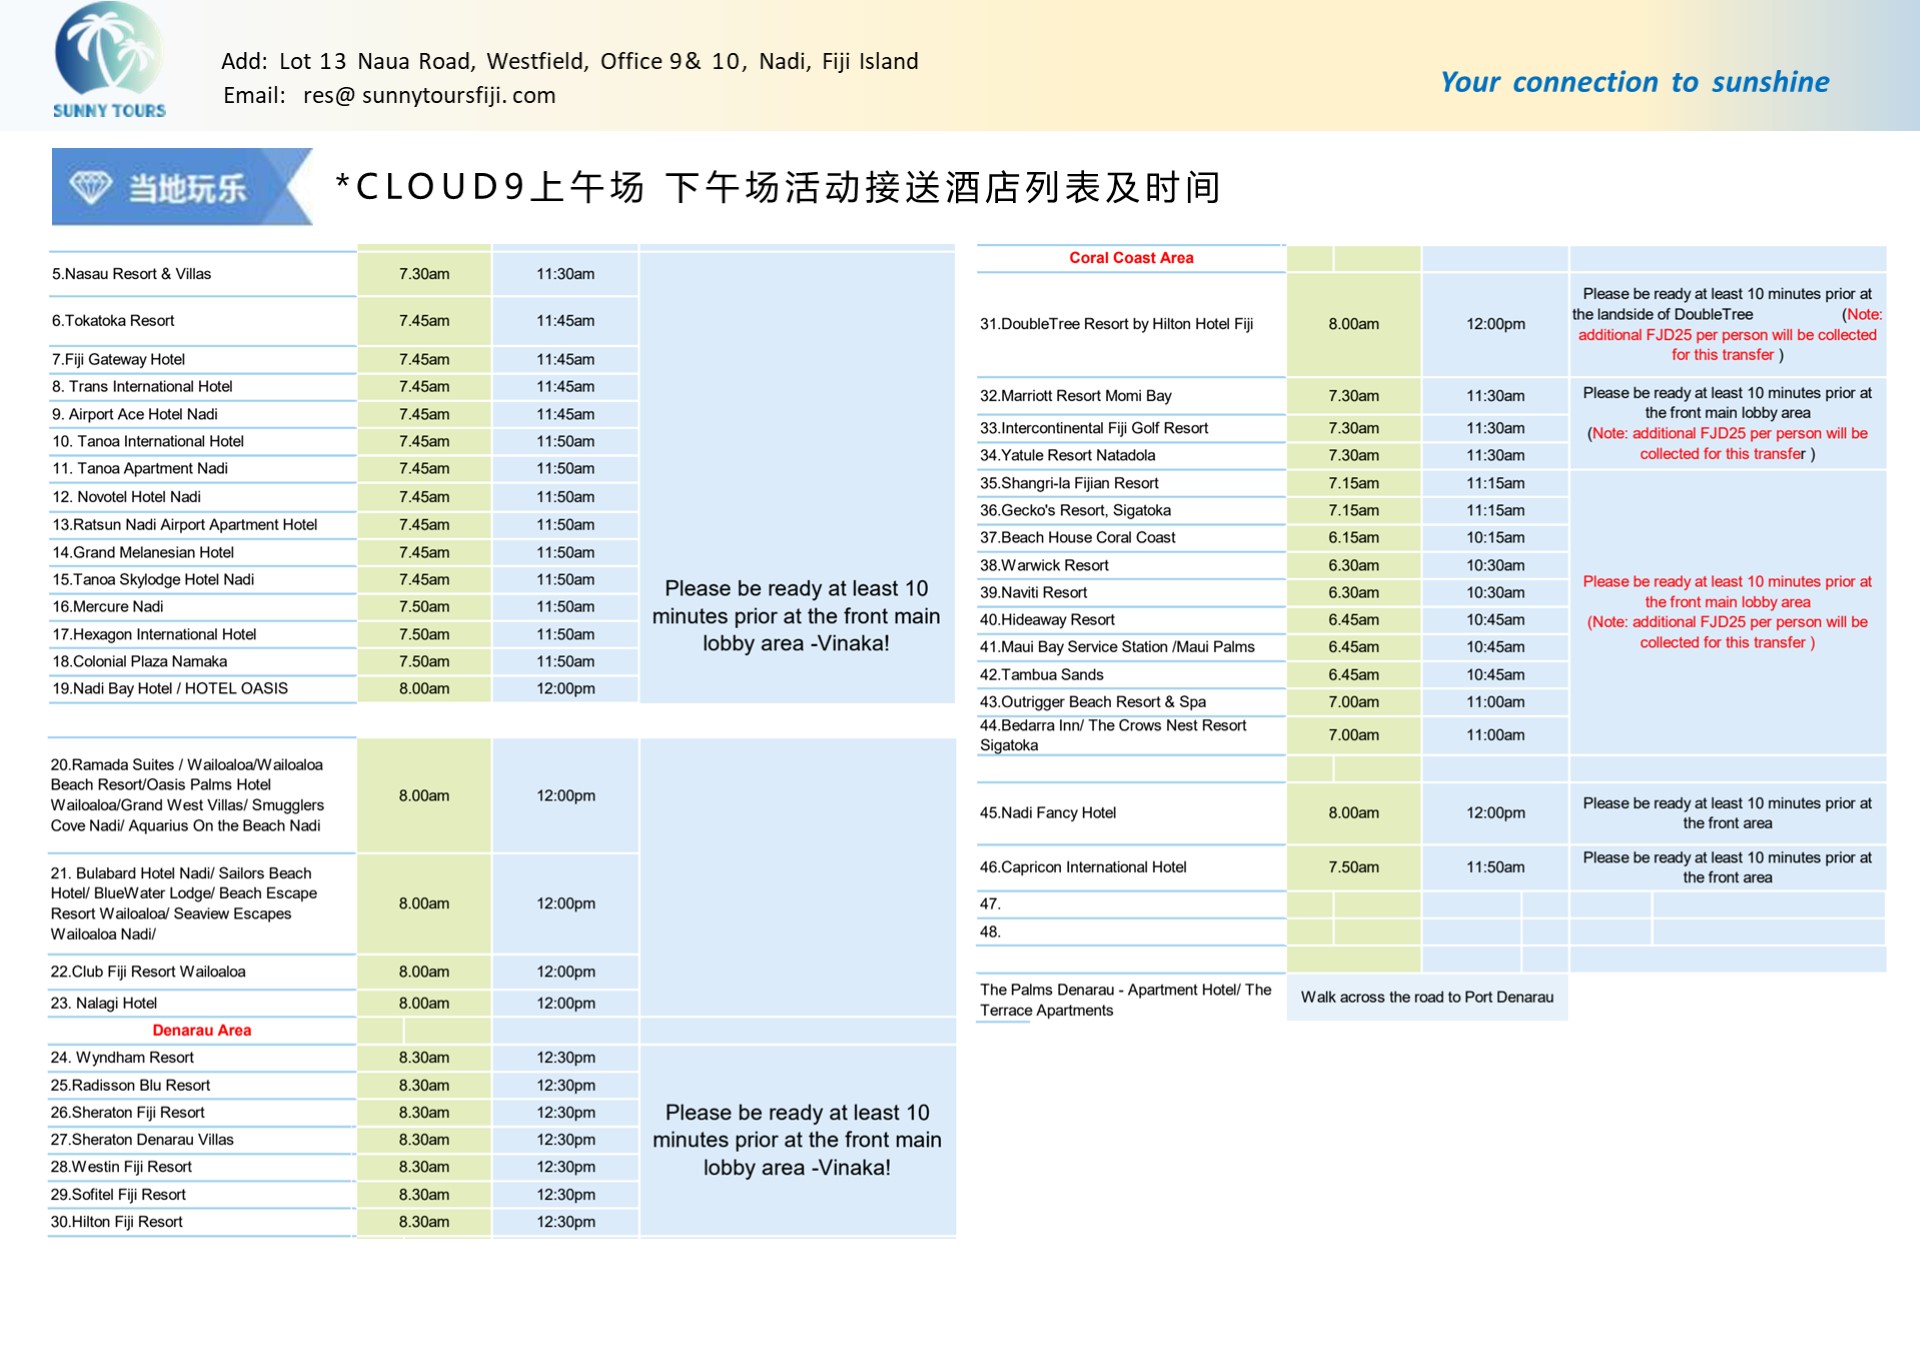Click 17.Hexagon International Hotel
The image size is (1920, 1357).
(x=154, y=634)
